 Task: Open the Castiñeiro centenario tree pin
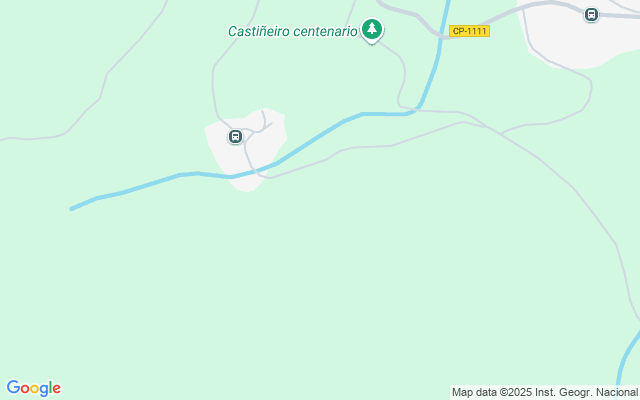coord(371,30)
